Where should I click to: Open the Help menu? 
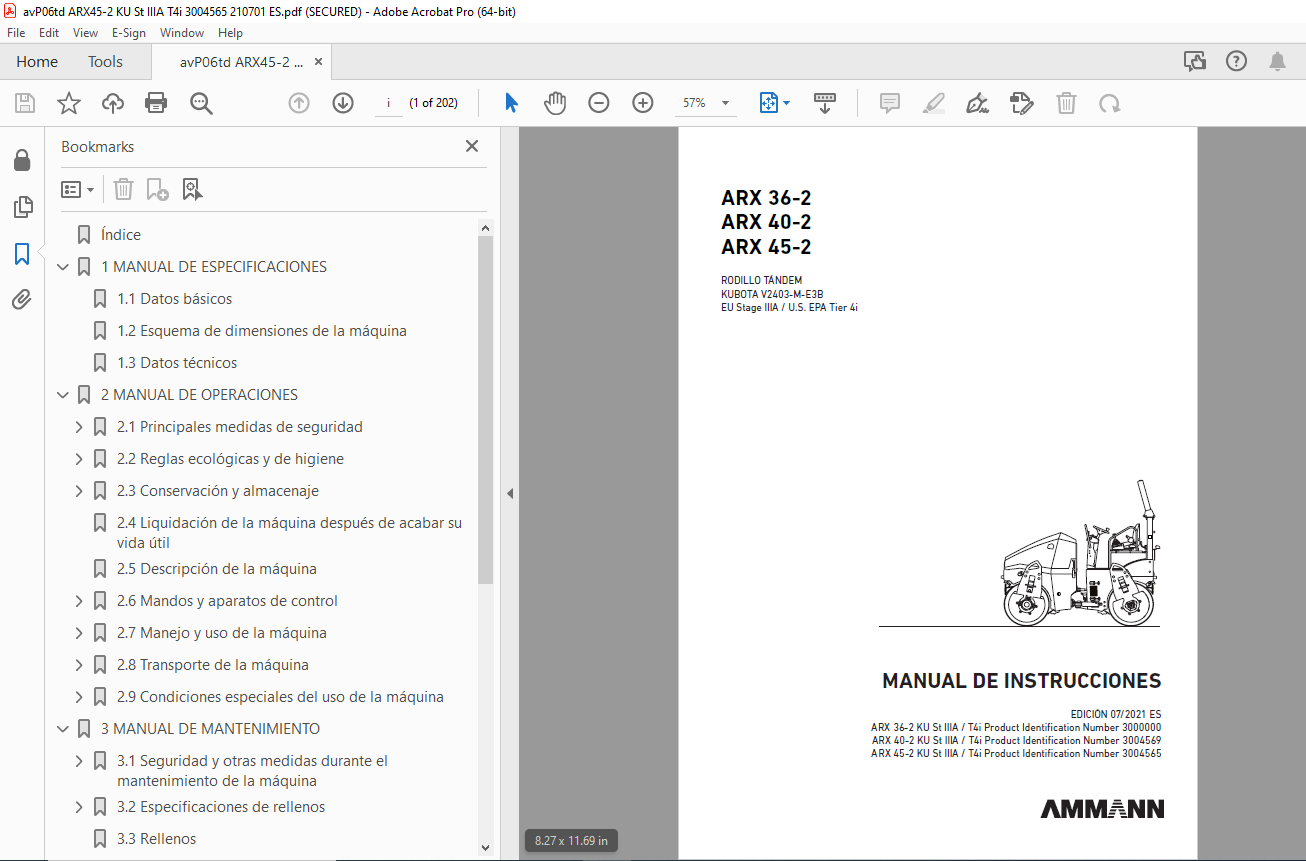pyautogui.click(x=230, y=33)
